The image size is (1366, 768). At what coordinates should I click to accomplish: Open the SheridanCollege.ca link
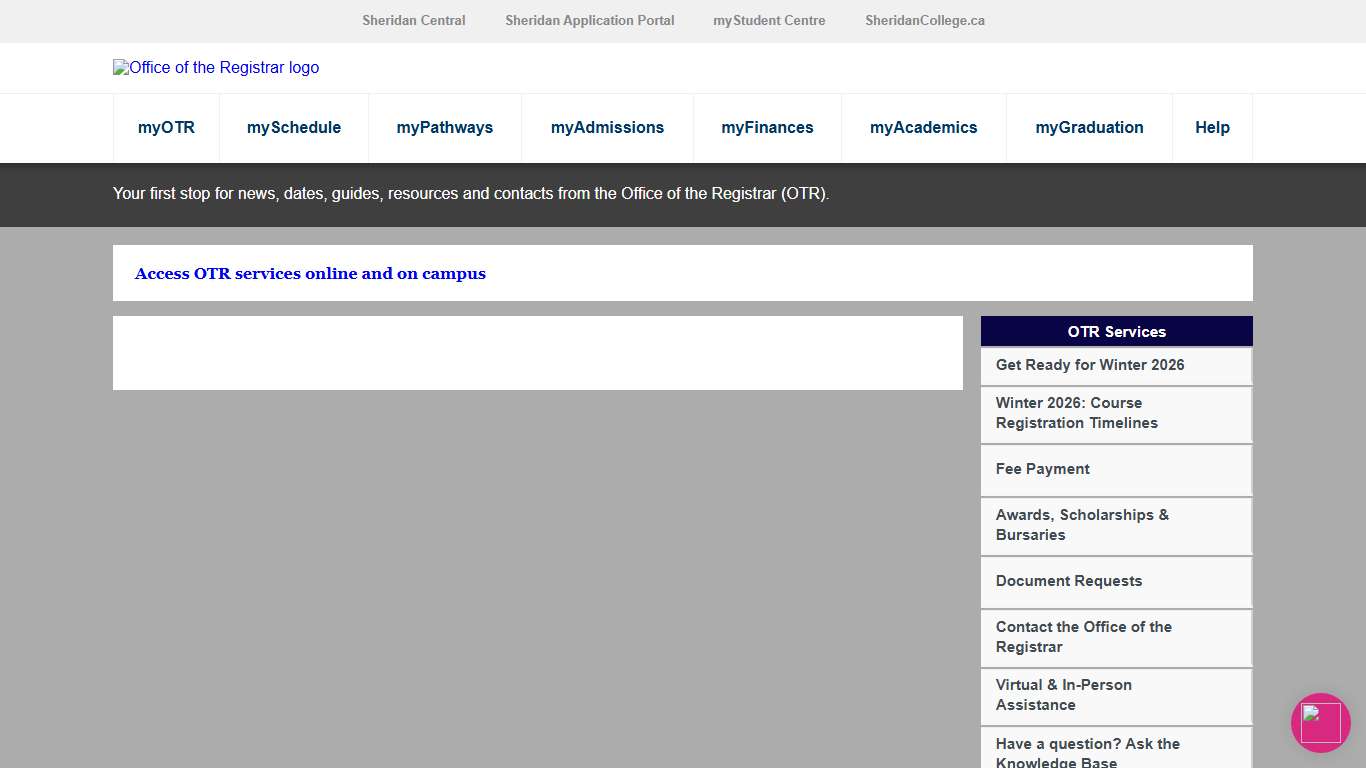click(x=925, y=21)
